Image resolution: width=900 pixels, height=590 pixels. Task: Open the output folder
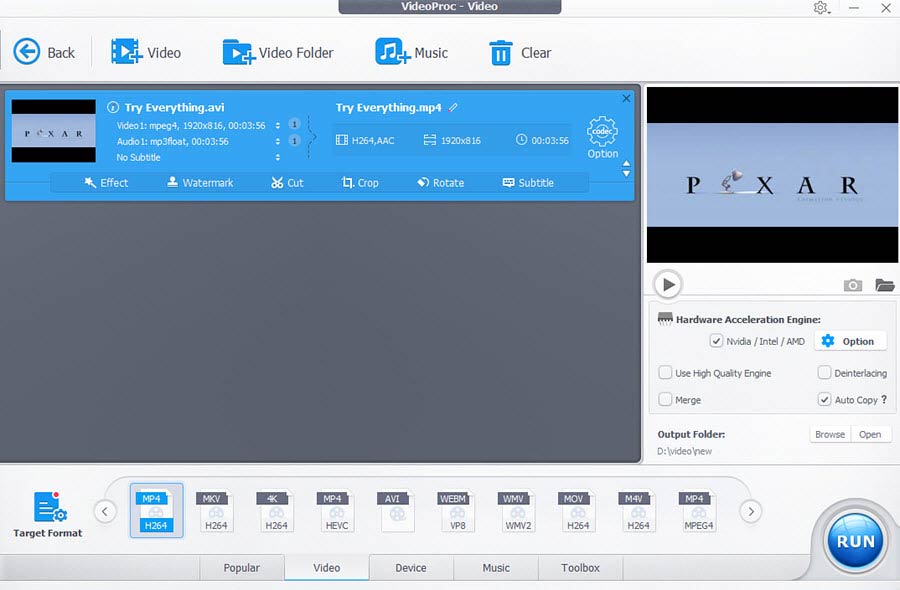pos(871,434)
